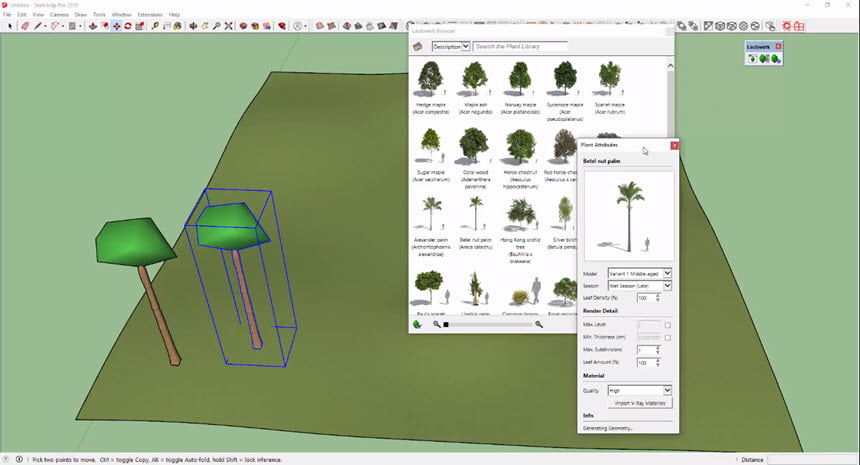
Task: Open the Camera menu
Action: pos(59,14)
